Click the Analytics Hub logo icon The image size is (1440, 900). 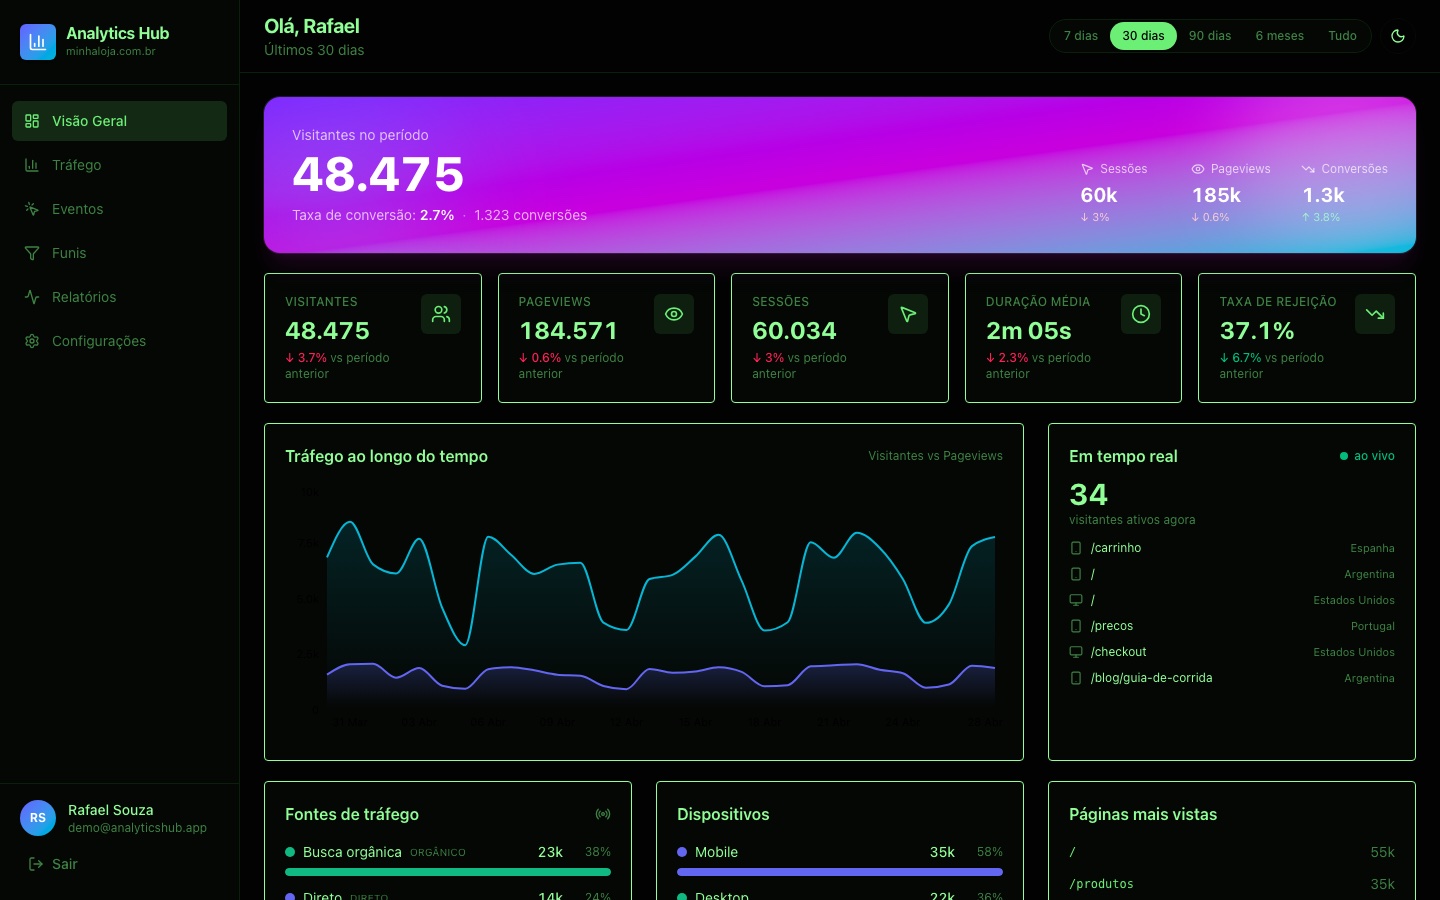(x=38, y=42)
